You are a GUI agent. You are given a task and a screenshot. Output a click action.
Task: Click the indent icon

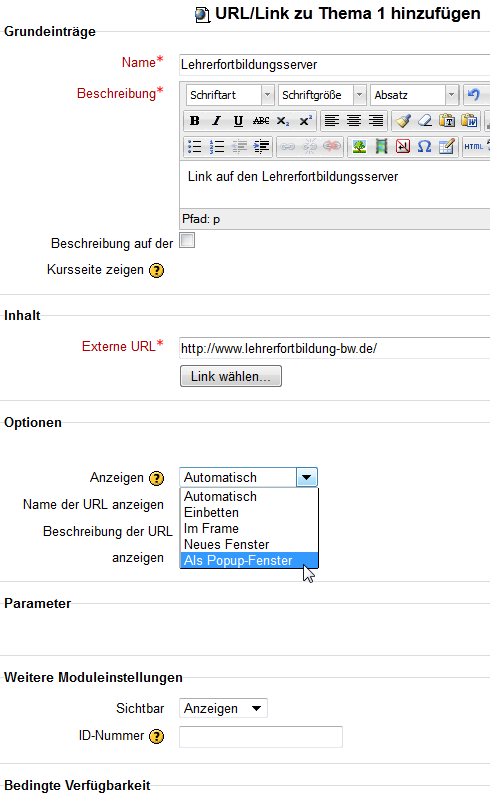point(261,147)
